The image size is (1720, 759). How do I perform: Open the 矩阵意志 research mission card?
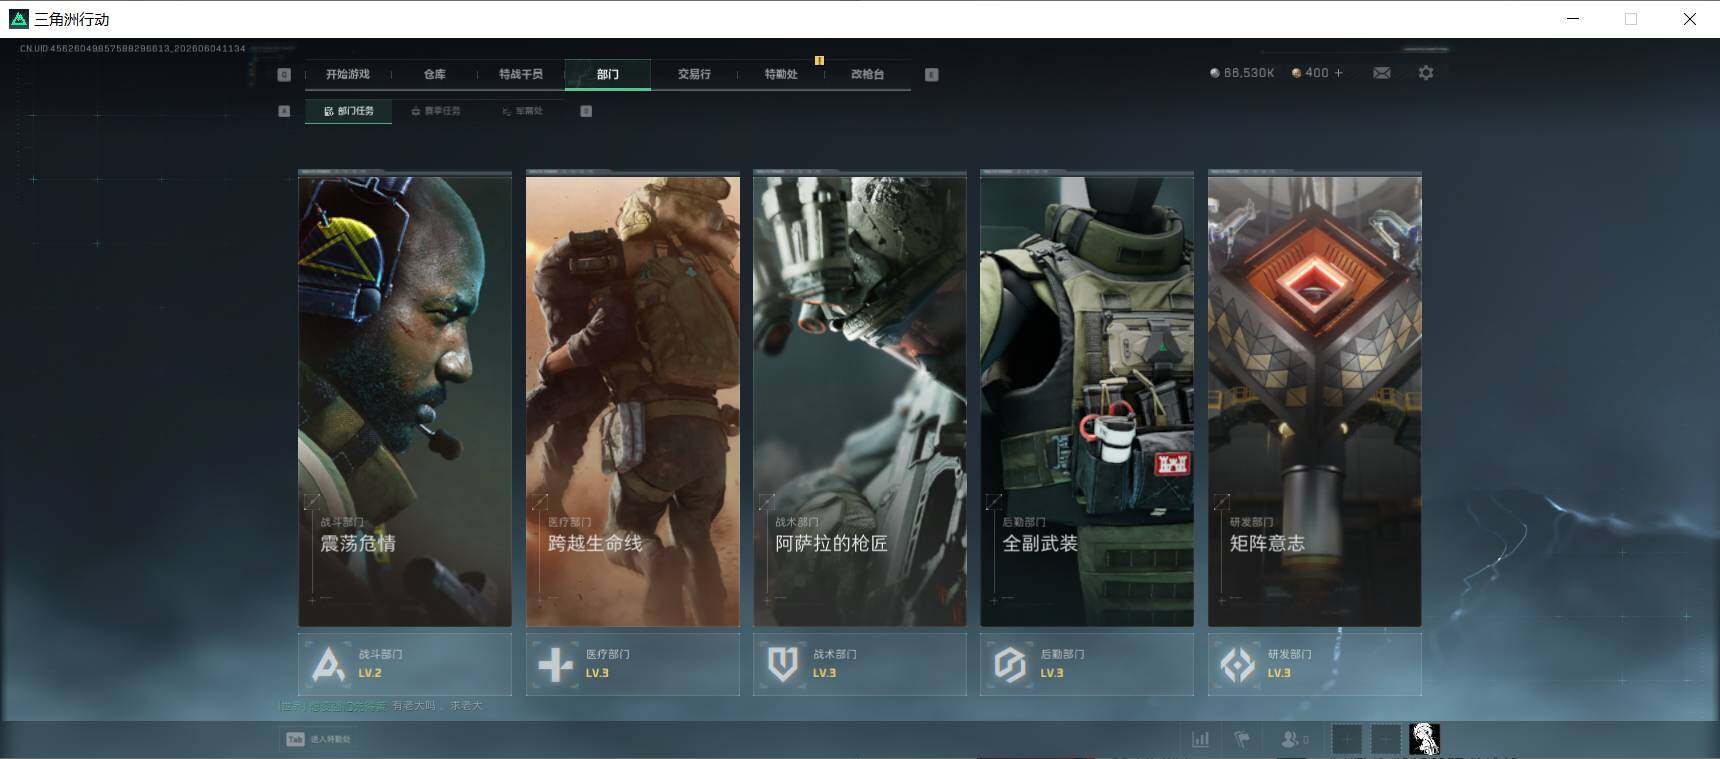[x=1314, y=400]
